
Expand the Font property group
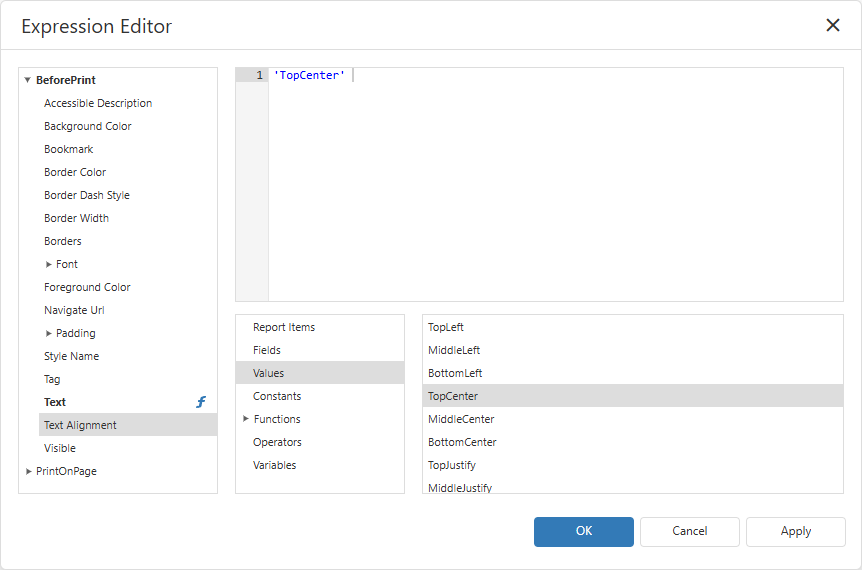coord(48,264)
